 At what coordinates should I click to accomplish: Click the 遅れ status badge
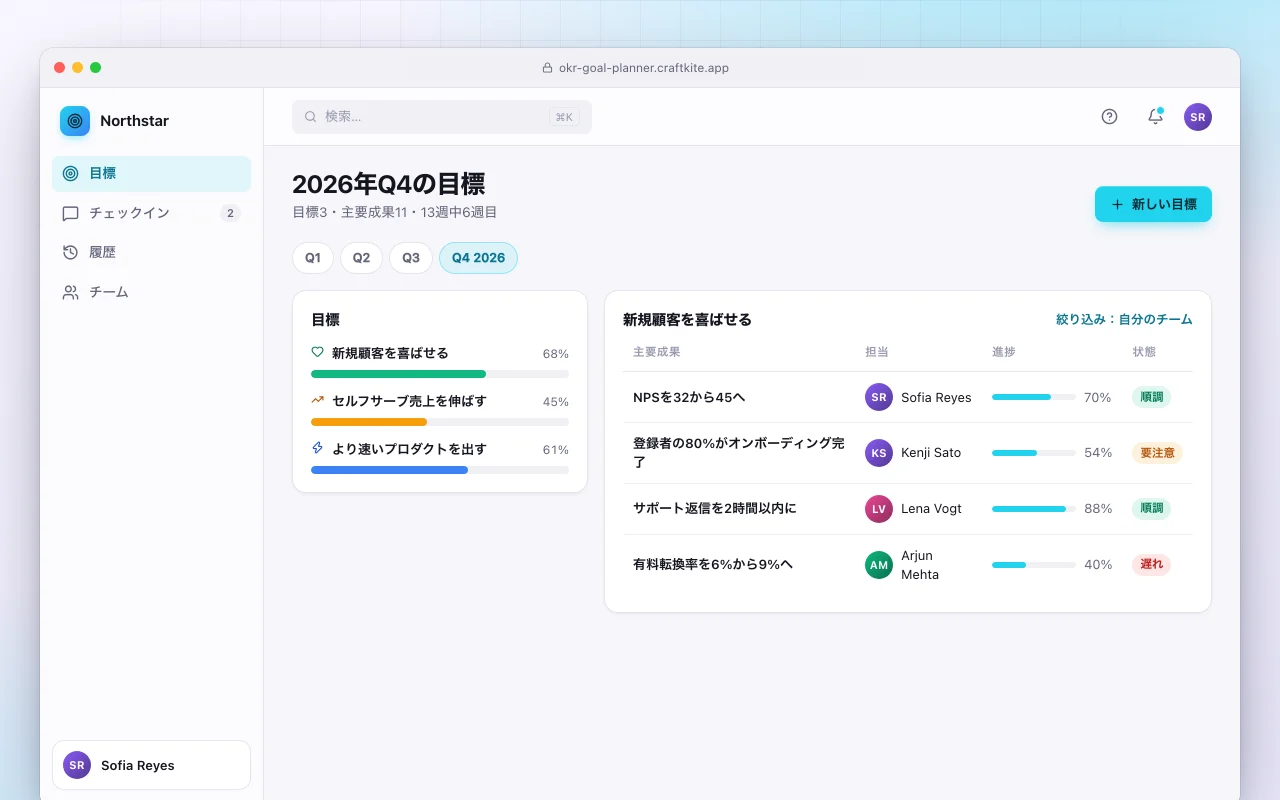point(1151,564)
